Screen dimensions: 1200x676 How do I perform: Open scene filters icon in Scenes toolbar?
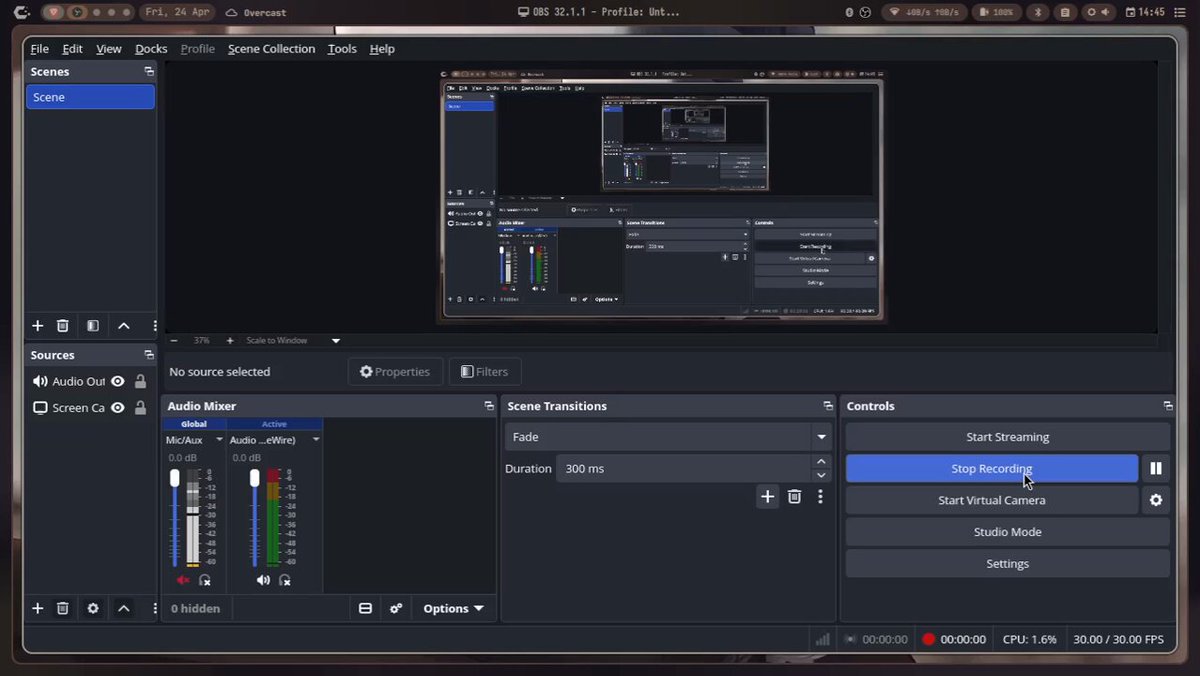pos(93,326)
